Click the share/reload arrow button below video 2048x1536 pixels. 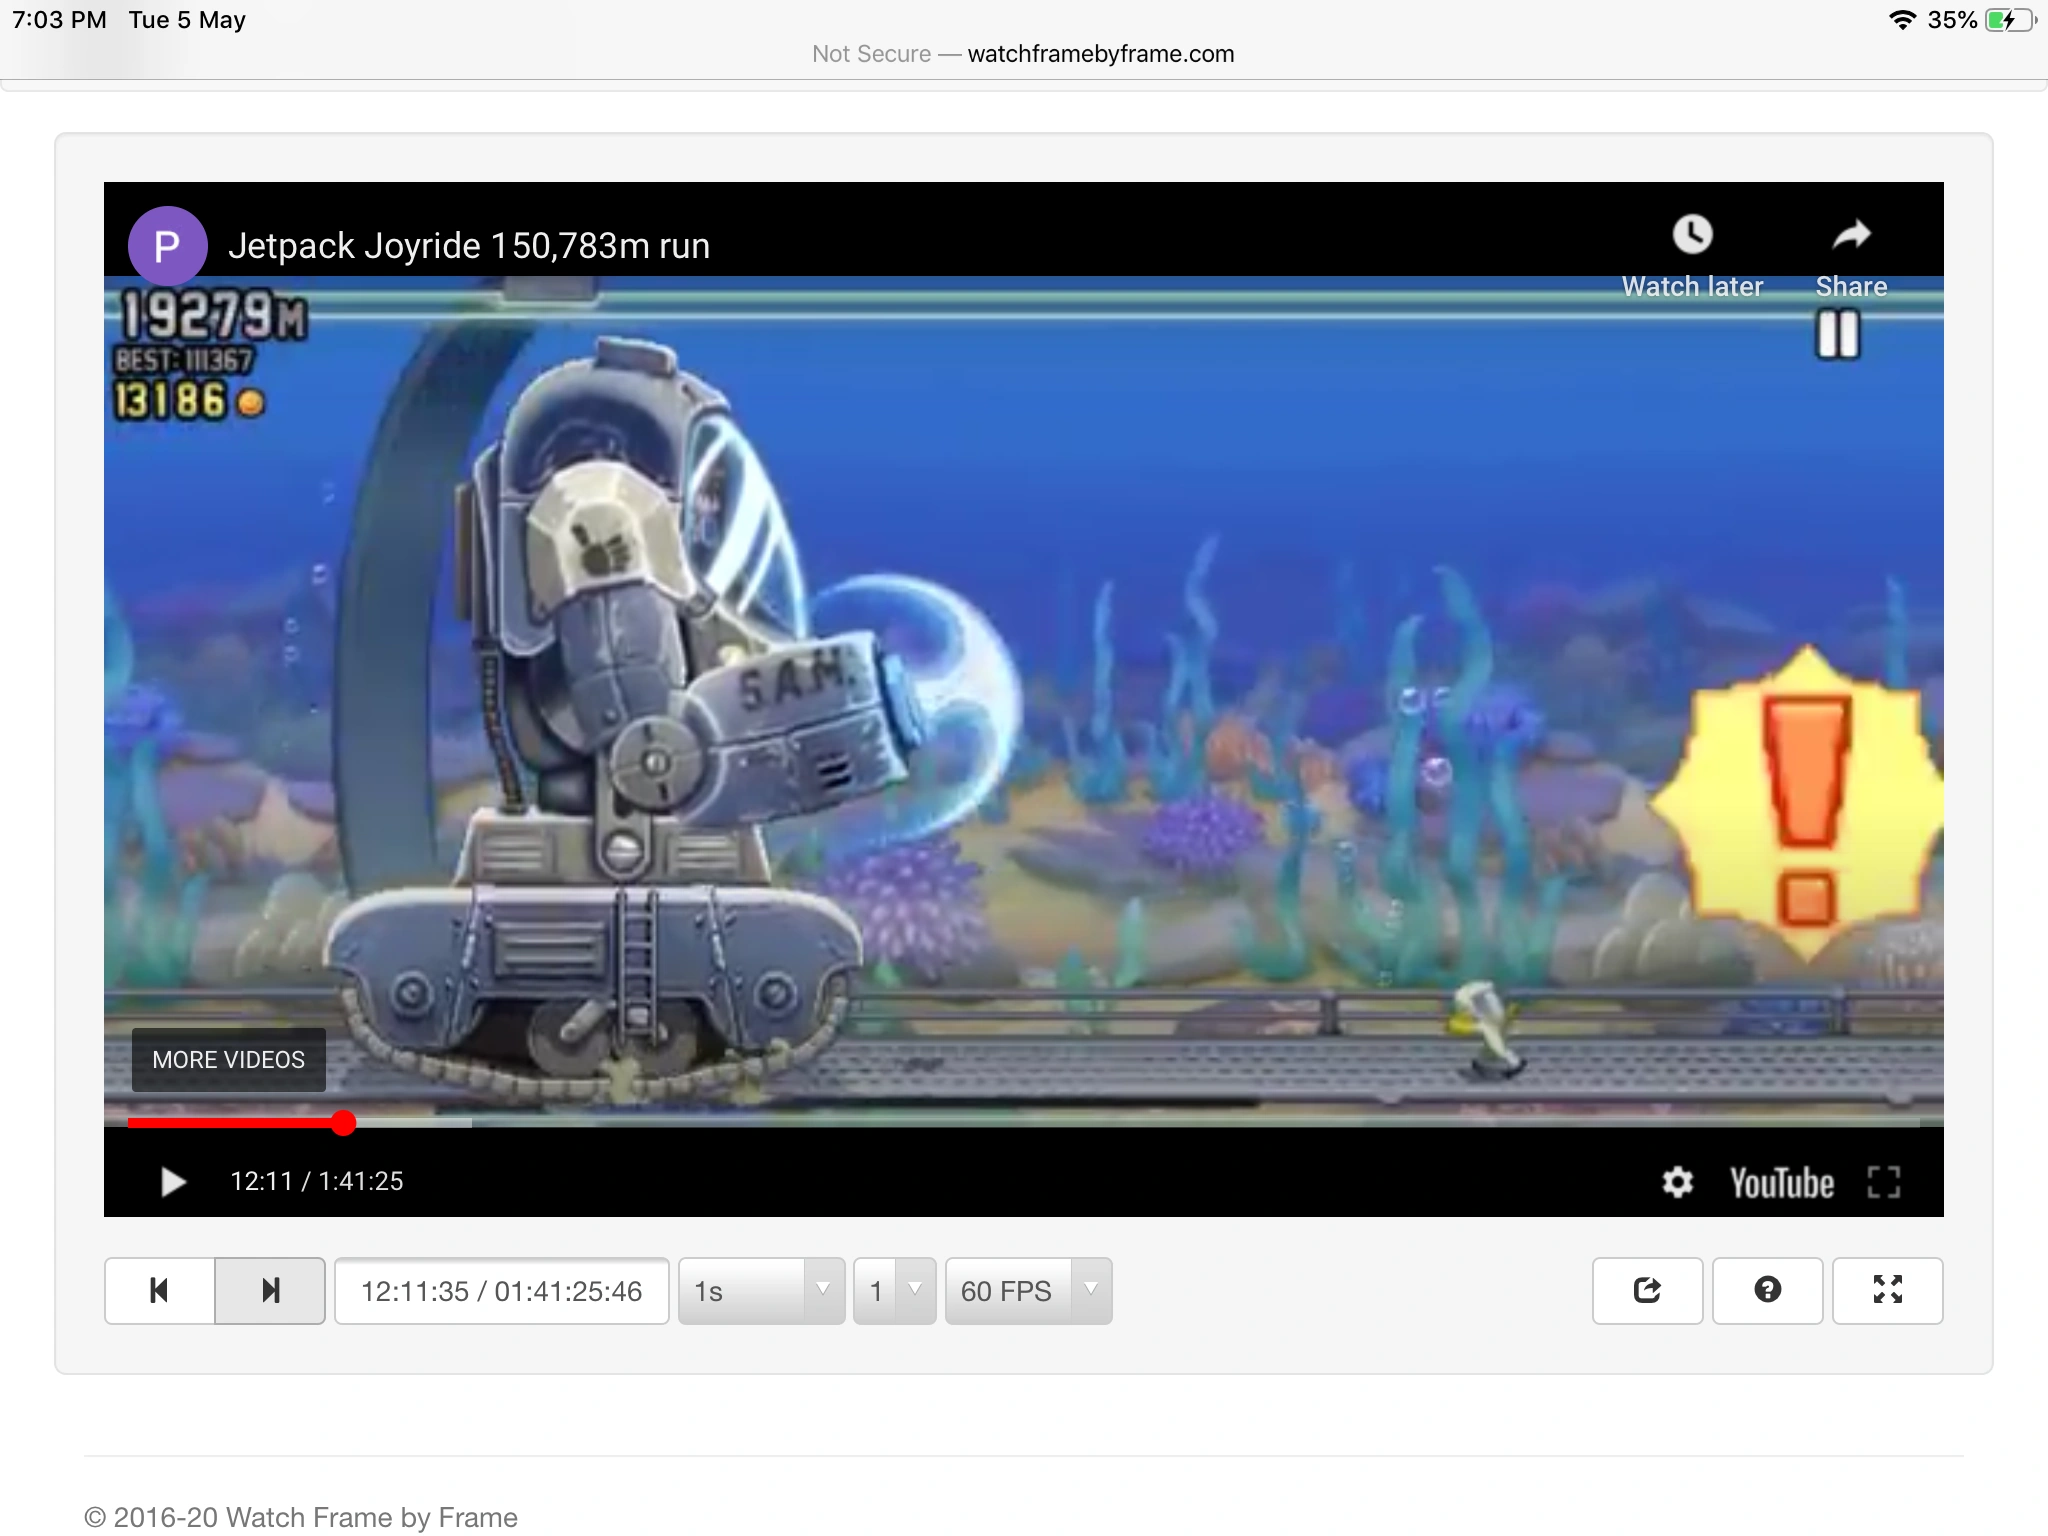click(x=1647, y=1290)
